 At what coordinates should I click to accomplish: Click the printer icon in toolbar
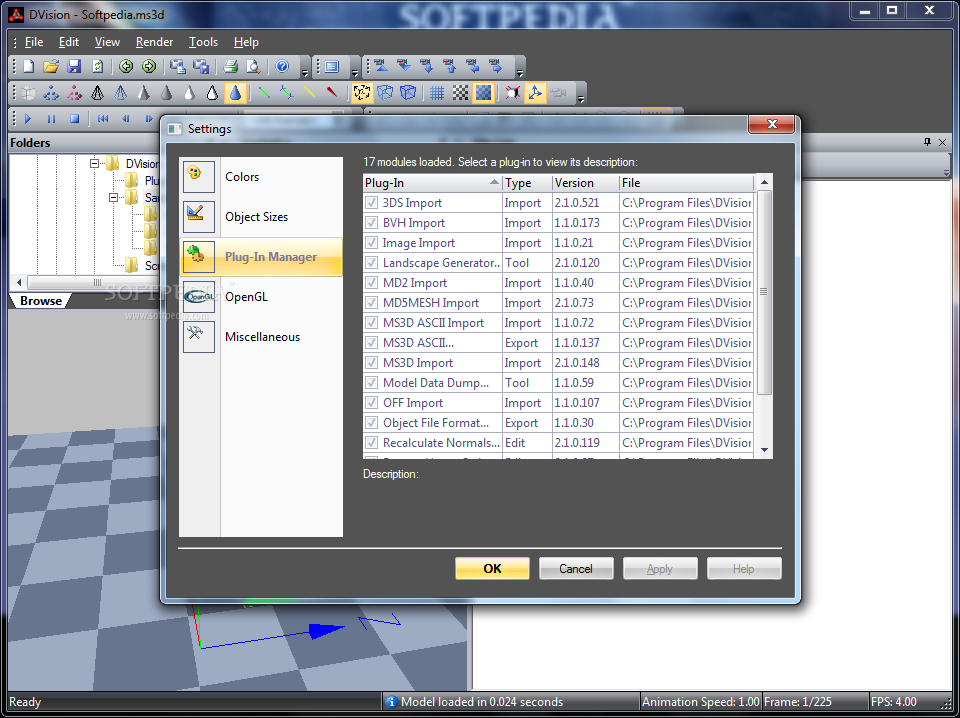tap(230, 66)
